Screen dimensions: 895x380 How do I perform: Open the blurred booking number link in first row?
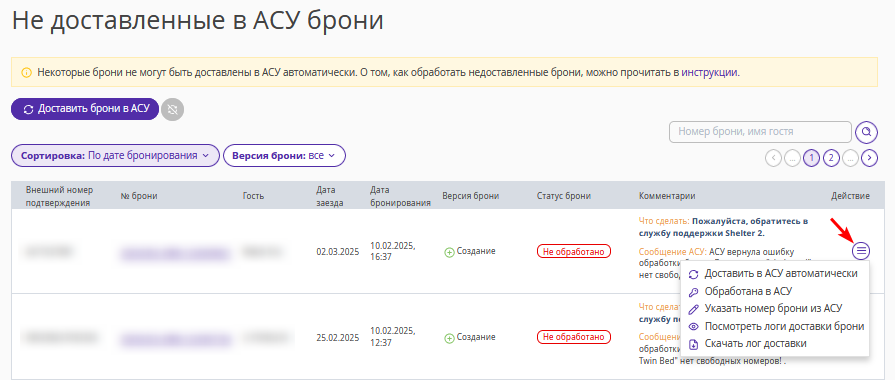click(175, 252)
